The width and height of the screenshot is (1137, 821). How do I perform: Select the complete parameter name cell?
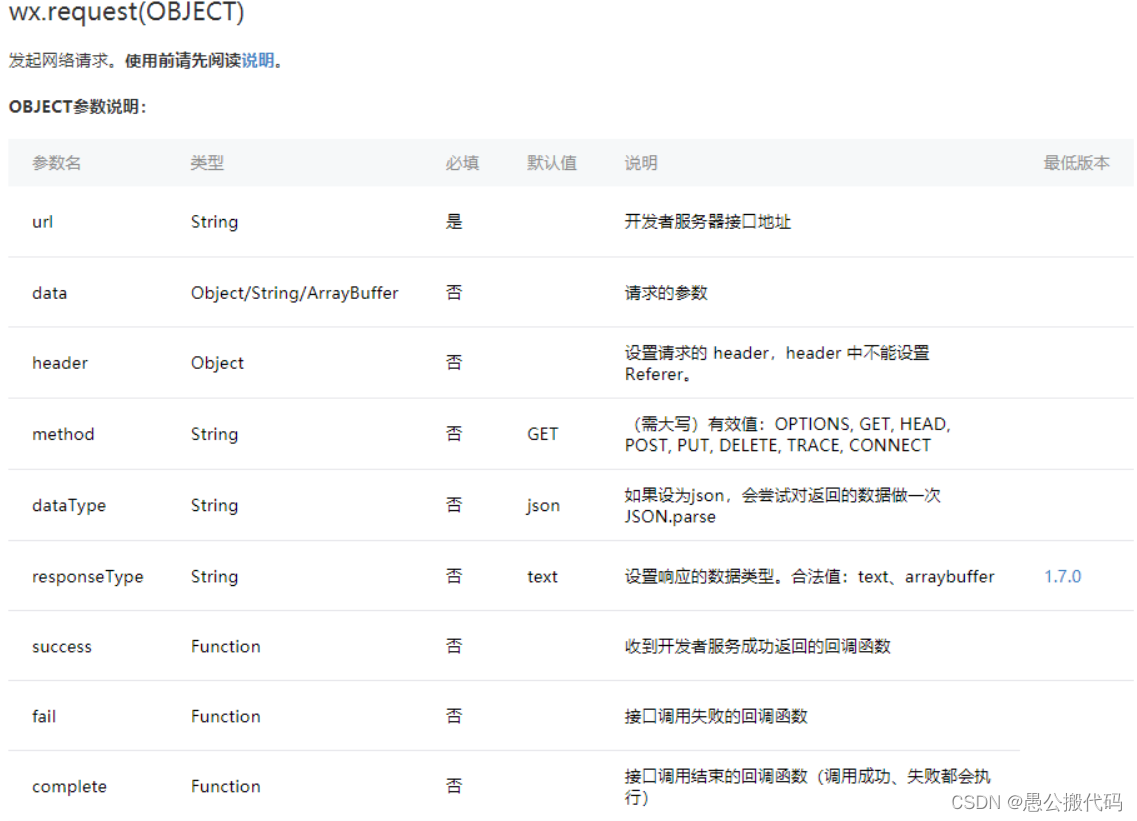click(70, 787)
